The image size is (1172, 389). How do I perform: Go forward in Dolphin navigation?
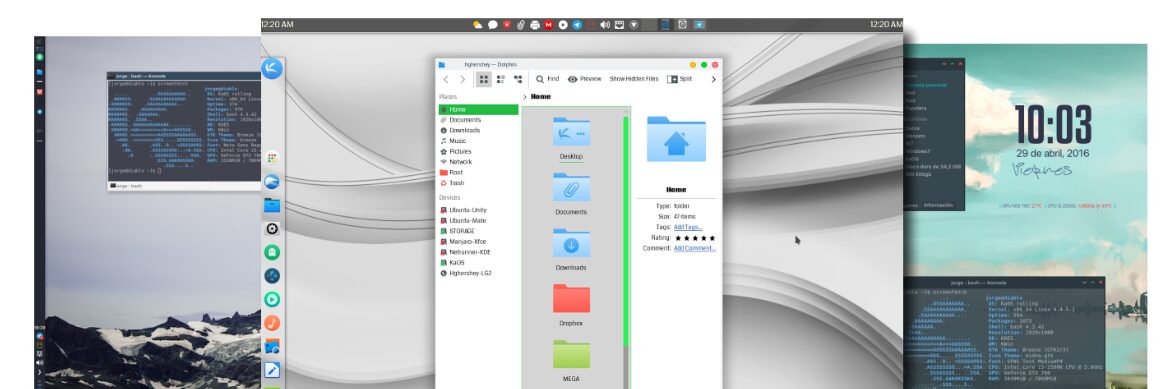coord(463,79)
